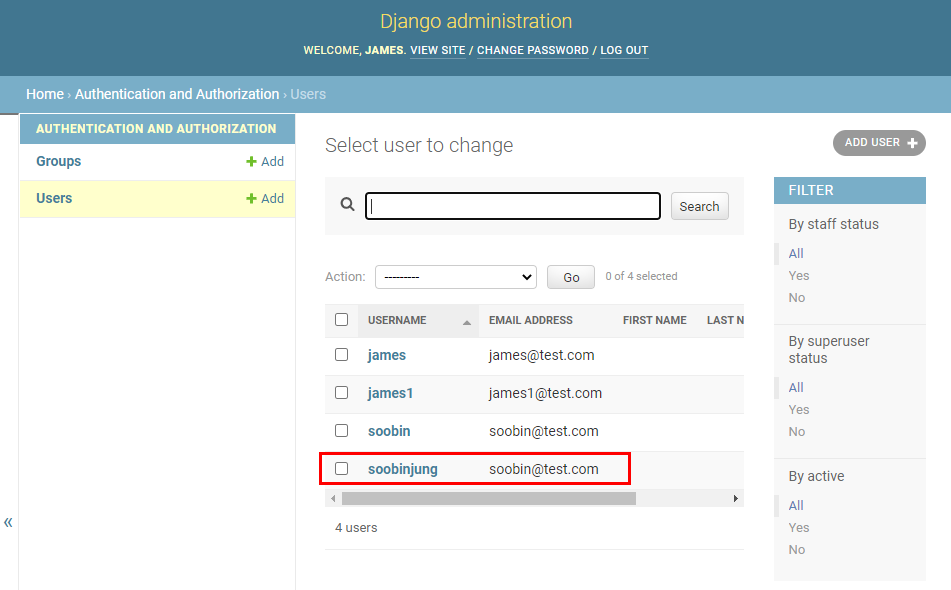Click the table scrollbar right arrow

click(x=736, y=498)
